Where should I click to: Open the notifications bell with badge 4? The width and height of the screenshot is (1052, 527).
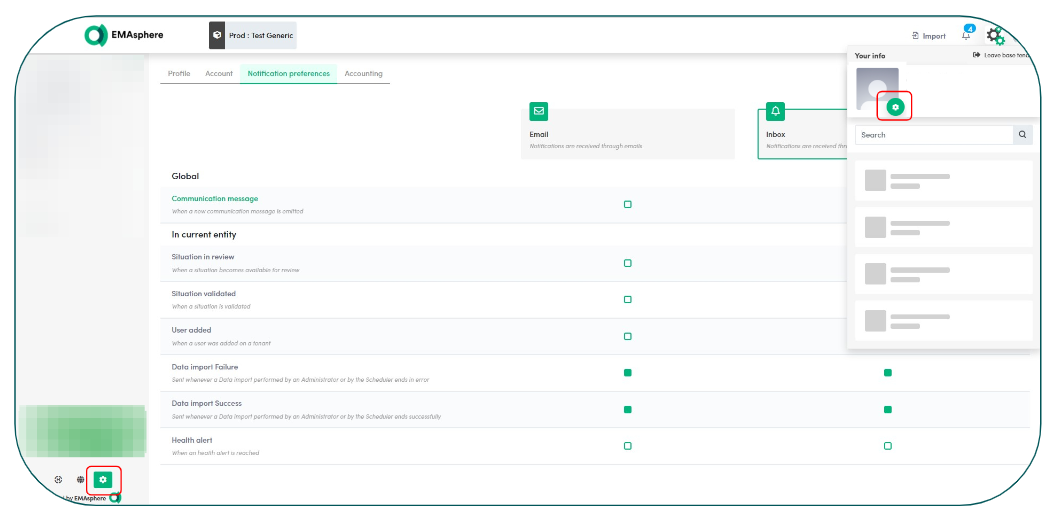click(x=966, y=35)
